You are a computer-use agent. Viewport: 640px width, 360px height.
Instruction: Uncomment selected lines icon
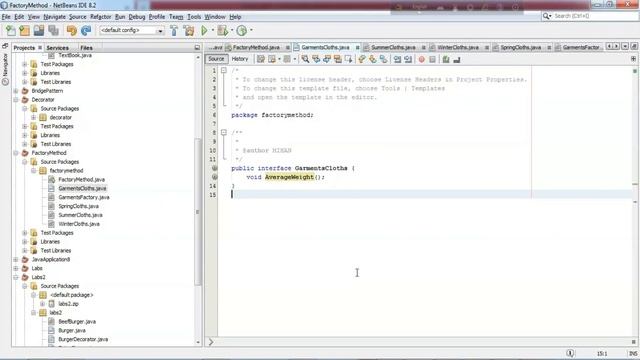(457, 60)
